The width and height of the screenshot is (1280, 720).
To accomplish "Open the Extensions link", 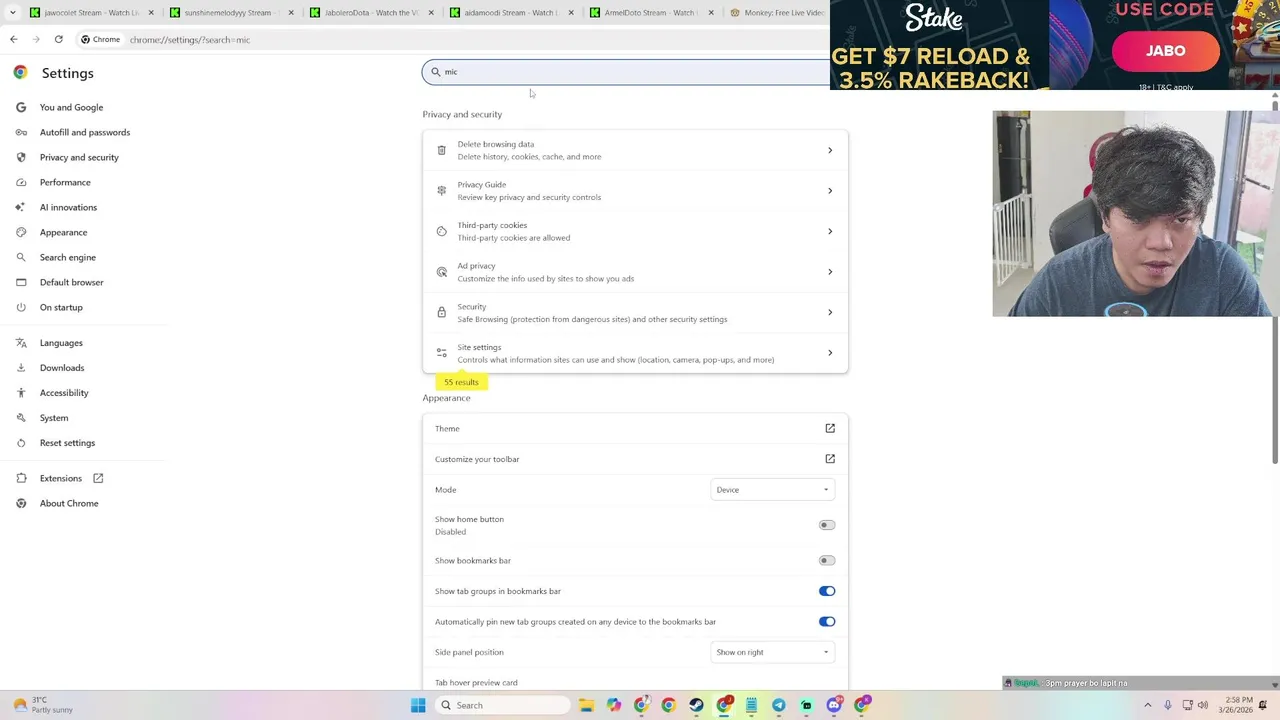I will point(60,478).
